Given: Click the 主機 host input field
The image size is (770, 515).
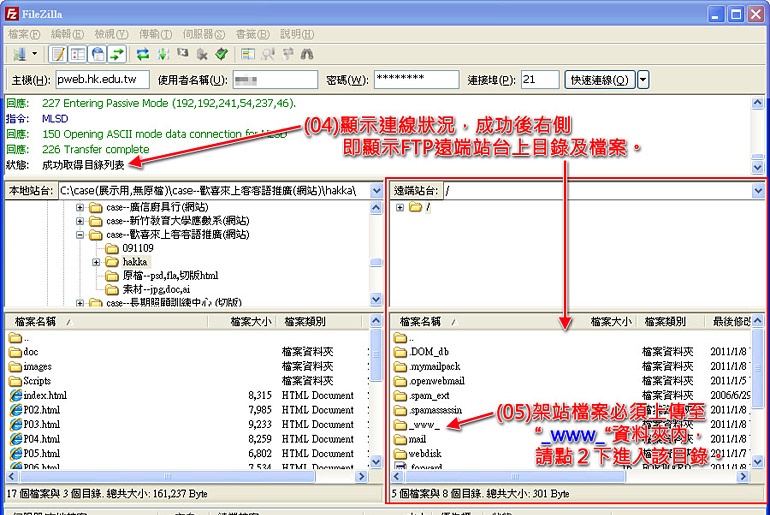Looking at the screenshot, I should (102, 80).
